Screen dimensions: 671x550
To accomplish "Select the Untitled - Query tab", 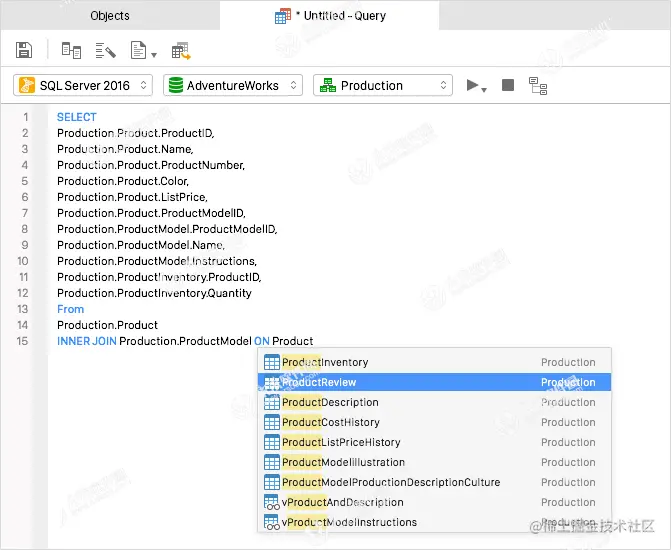I will 330,15.
